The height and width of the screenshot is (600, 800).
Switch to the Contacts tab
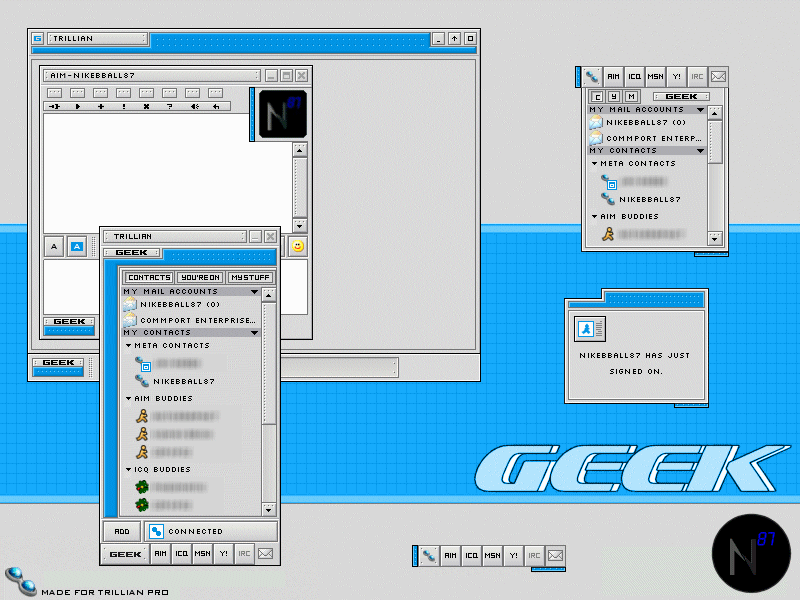click(149, 278)
